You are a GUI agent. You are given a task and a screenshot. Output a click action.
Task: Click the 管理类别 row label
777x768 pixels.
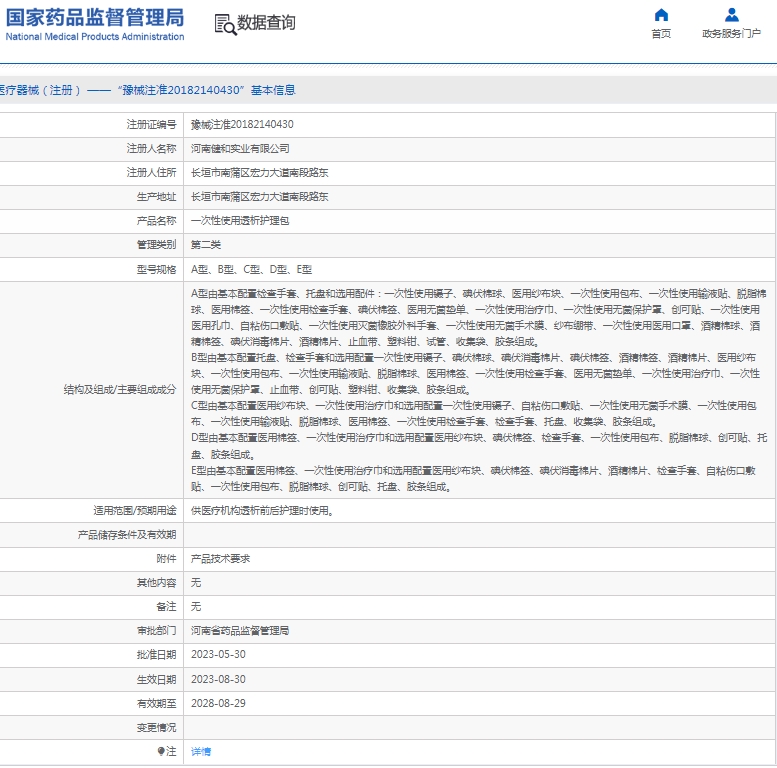tap(157, 245)
